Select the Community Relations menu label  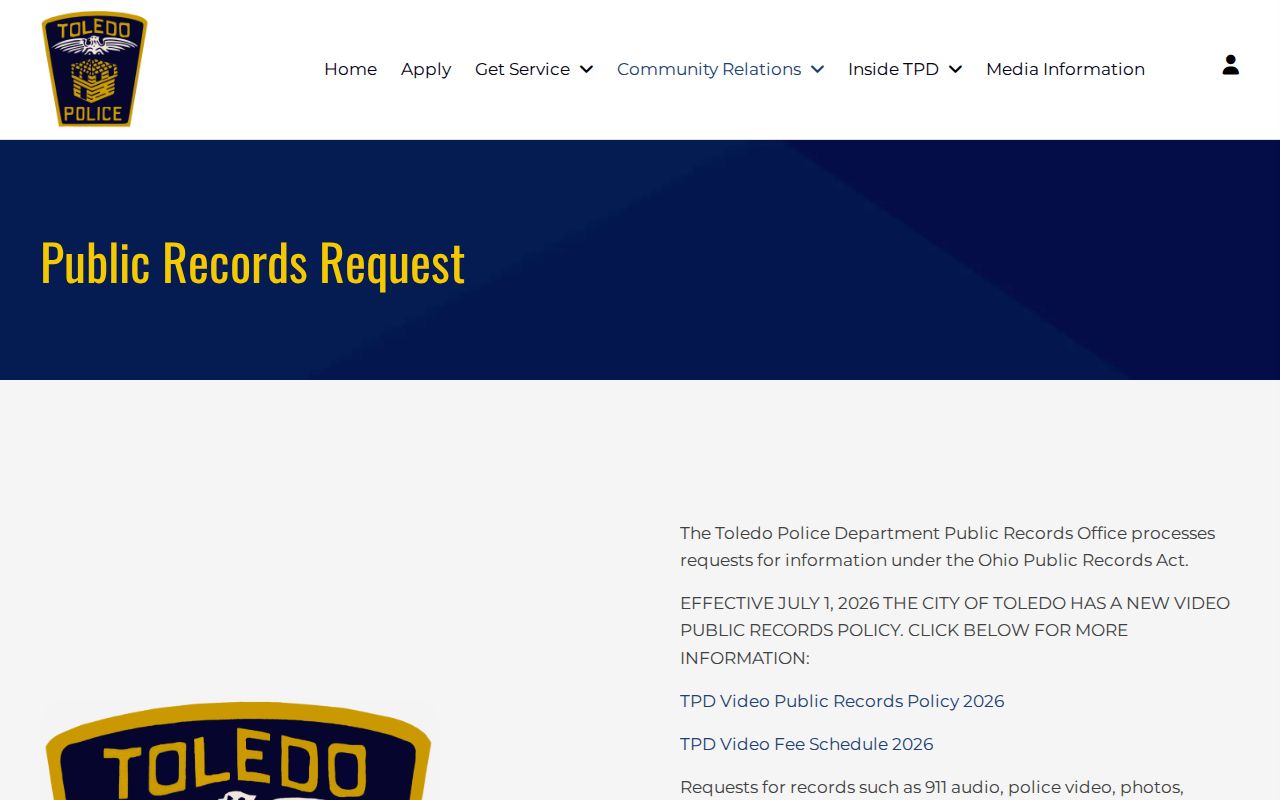click(709, 69)
